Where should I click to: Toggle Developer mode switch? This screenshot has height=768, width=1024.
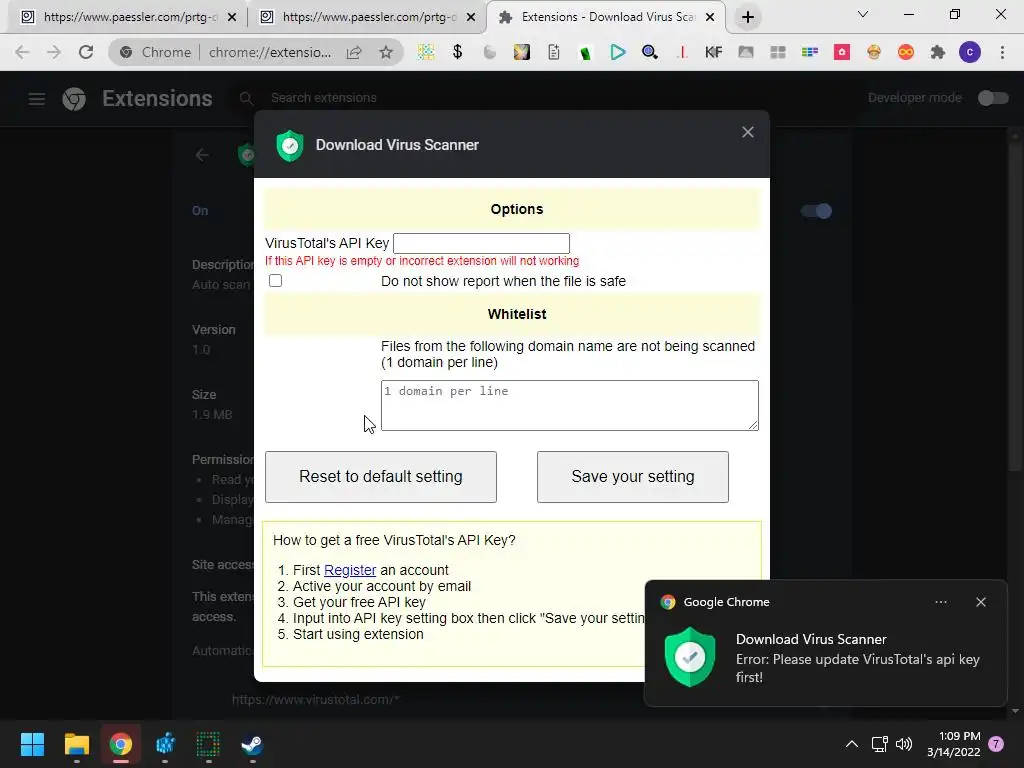[x=993, y=98]
